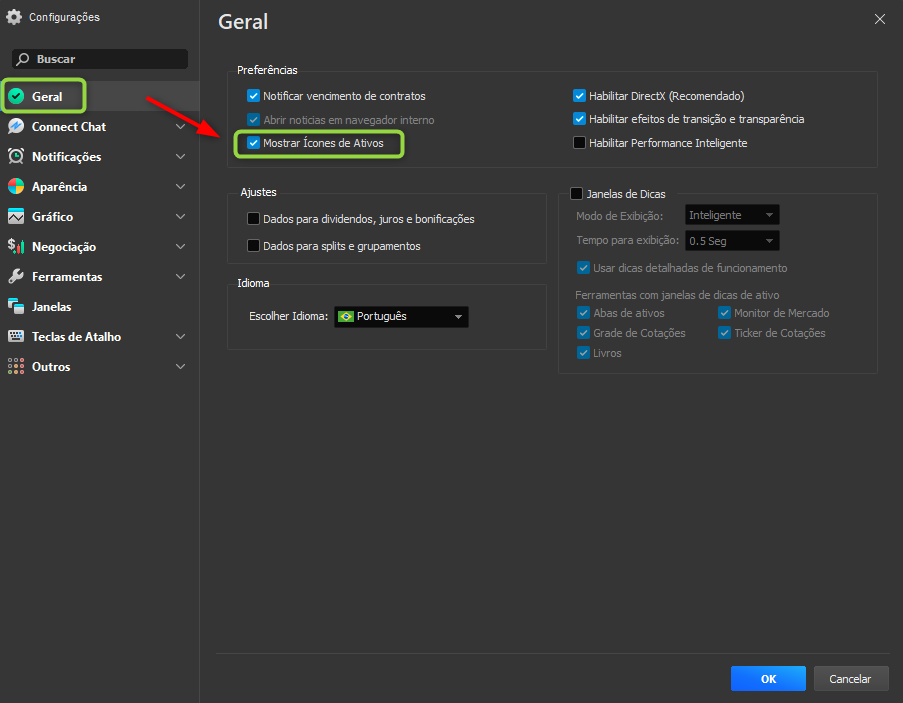Open the Teclas de Atalho category
The width and height of the screenshot is (903, 703).
100,336
